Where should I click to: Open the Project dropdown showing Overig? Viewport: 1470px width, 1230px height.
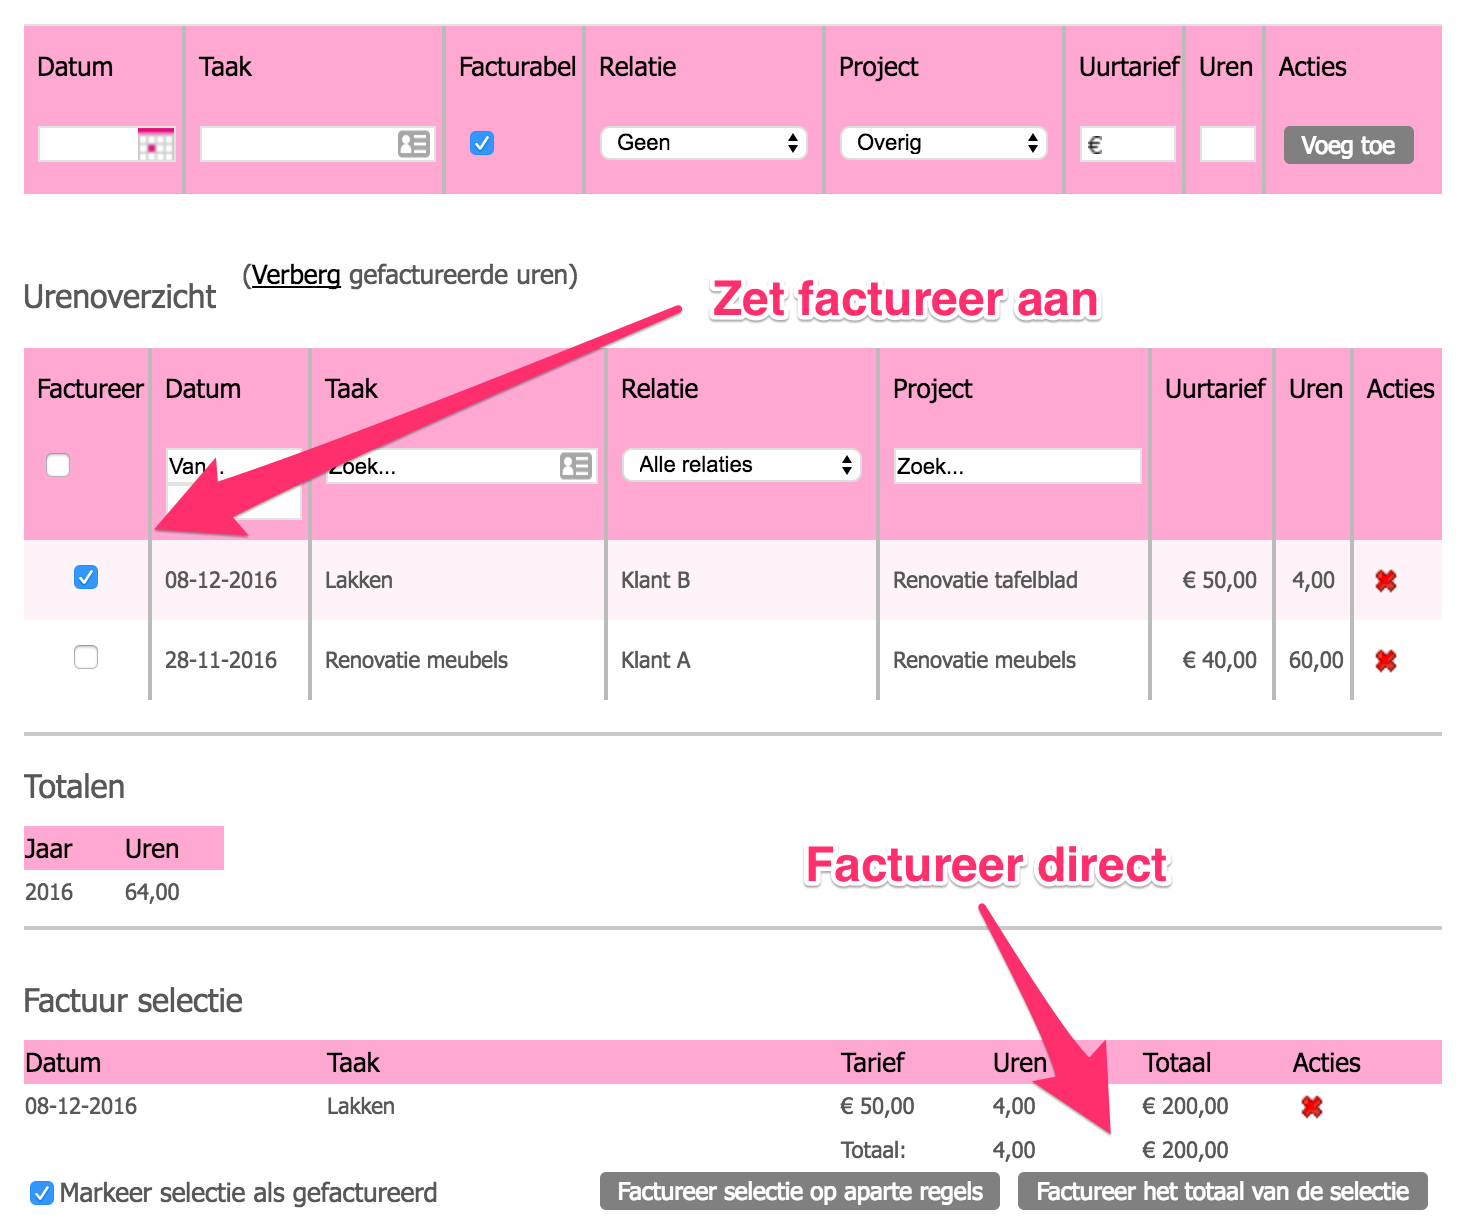[943, 143]
